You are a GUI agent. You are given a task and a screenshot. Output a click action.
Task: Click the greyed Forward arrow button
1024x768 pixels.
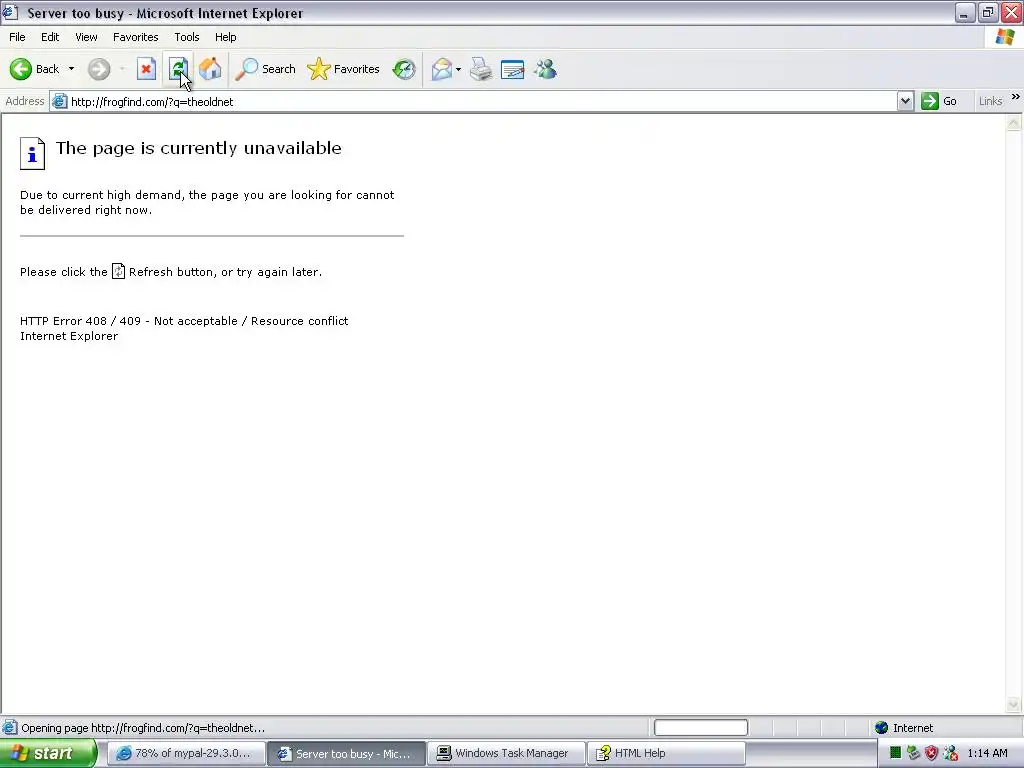[99, 69]
